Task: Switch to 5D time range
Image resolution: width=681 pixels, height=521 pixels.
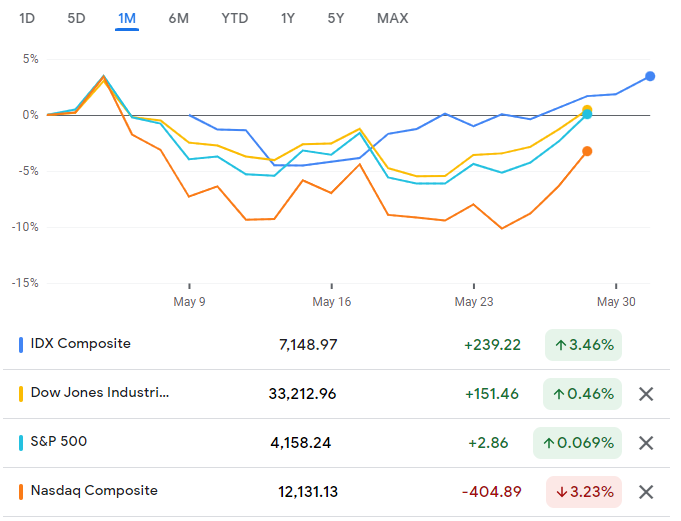Action: pos(76,18)
